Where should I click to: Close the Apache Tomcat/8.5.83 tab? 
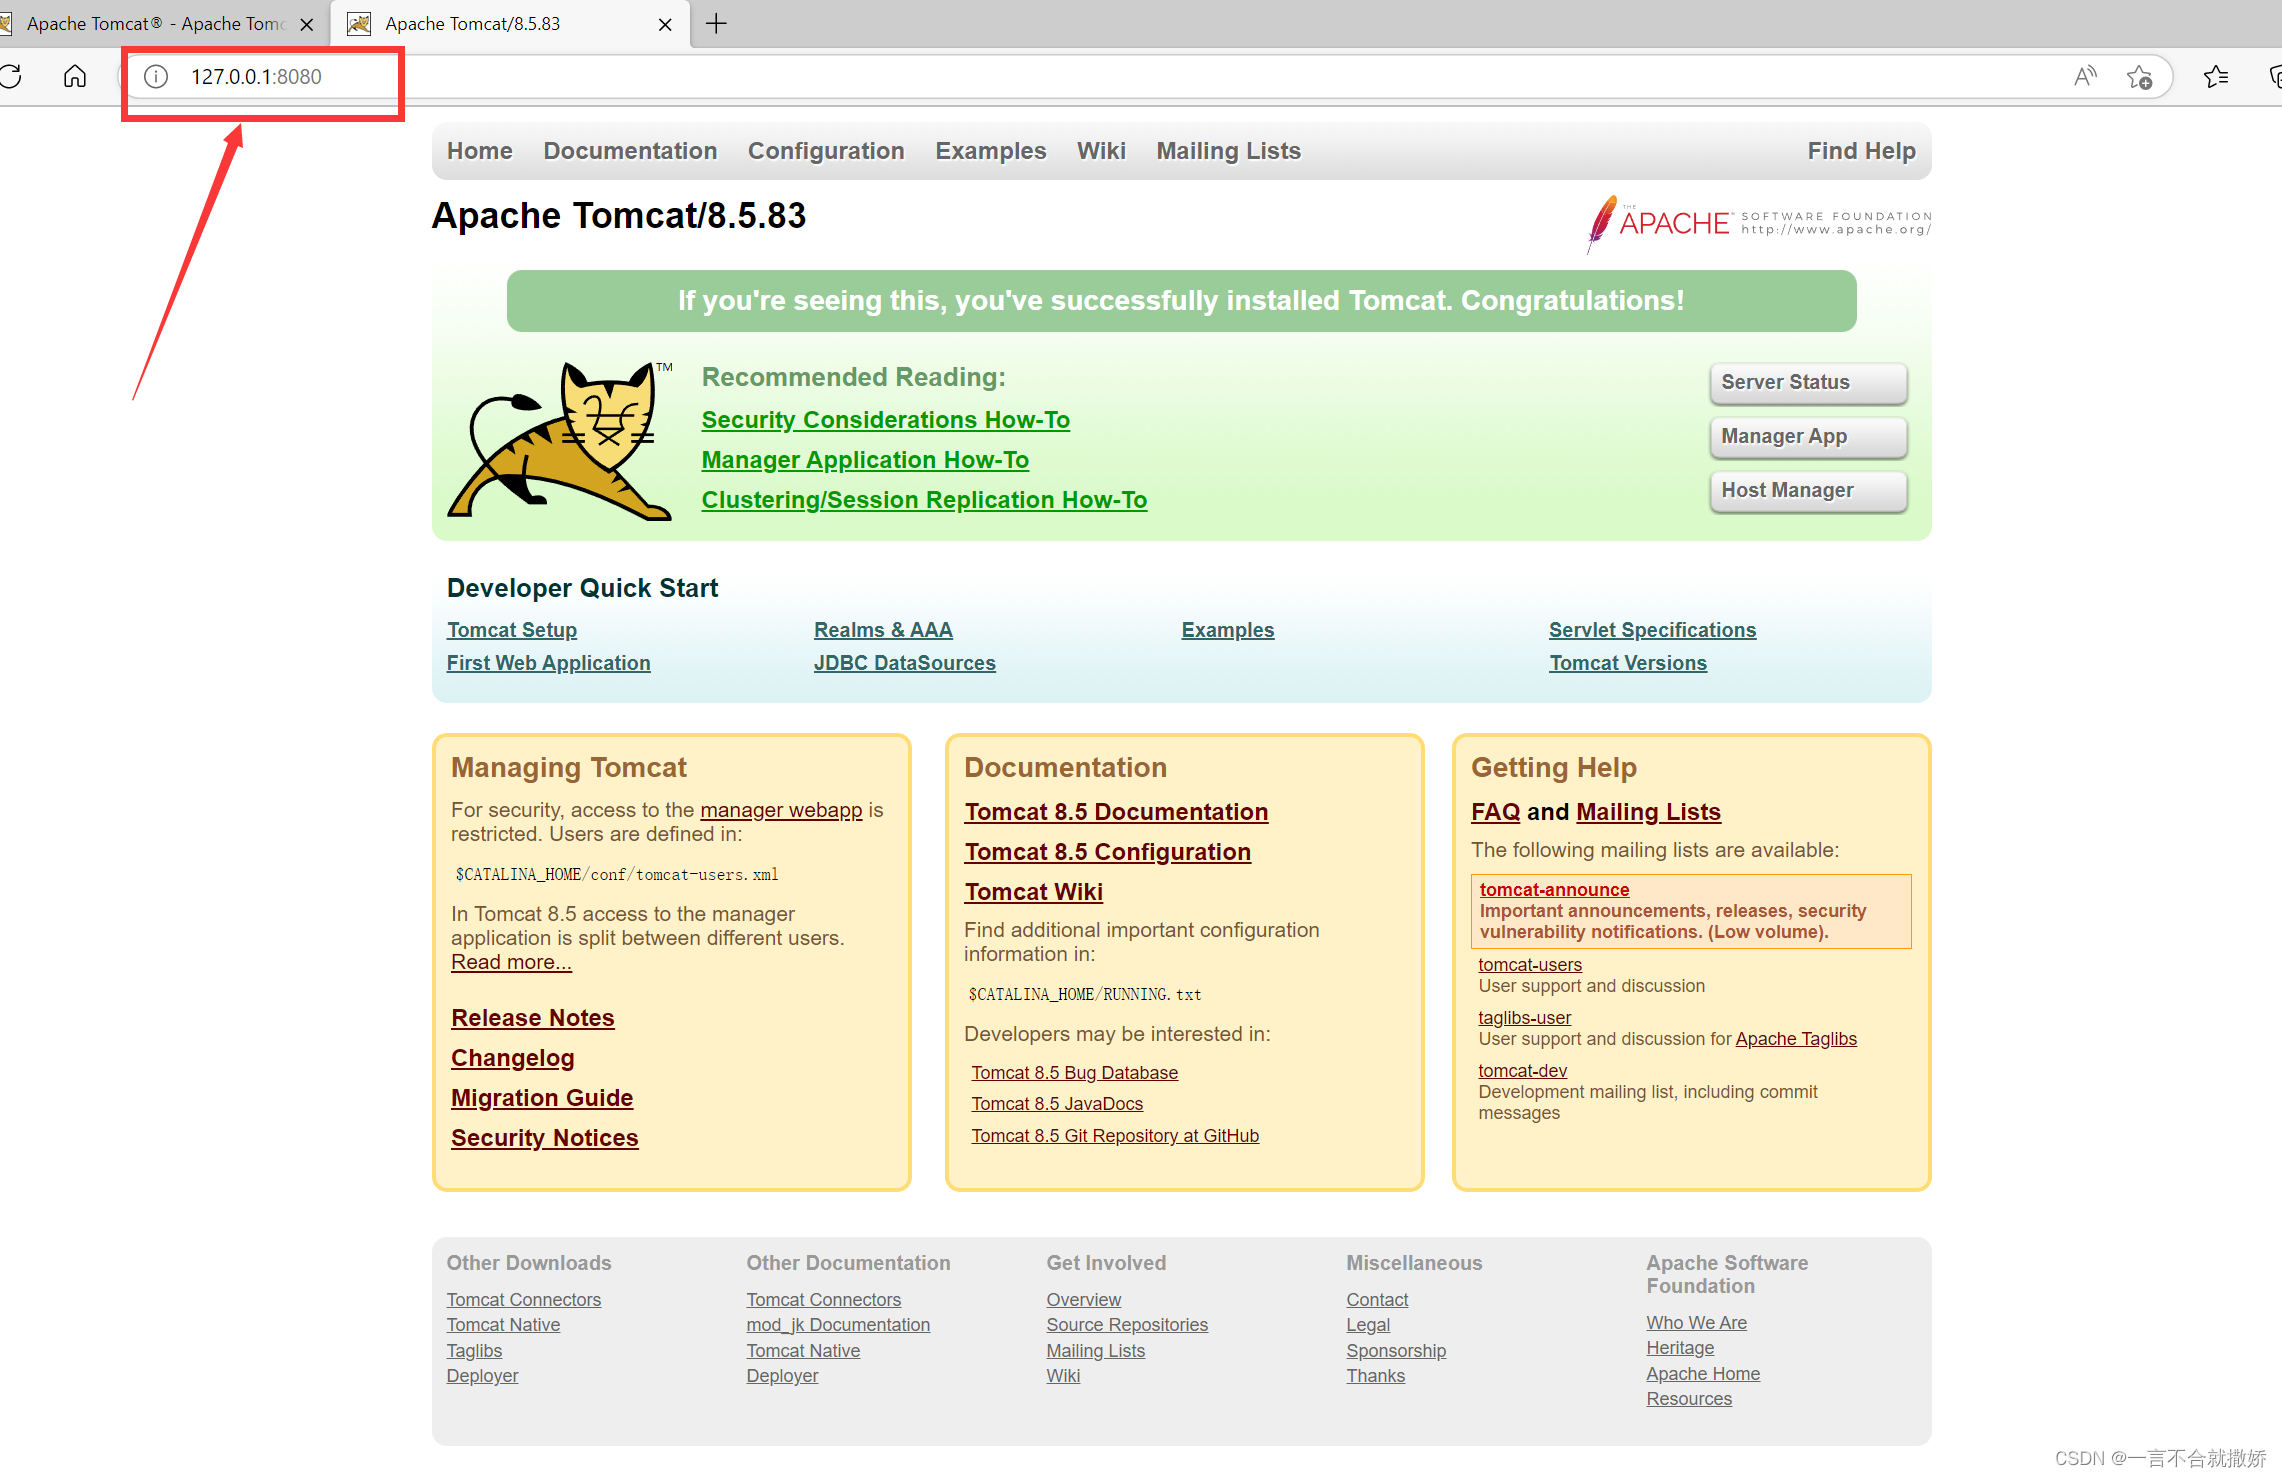click(665, 24)
